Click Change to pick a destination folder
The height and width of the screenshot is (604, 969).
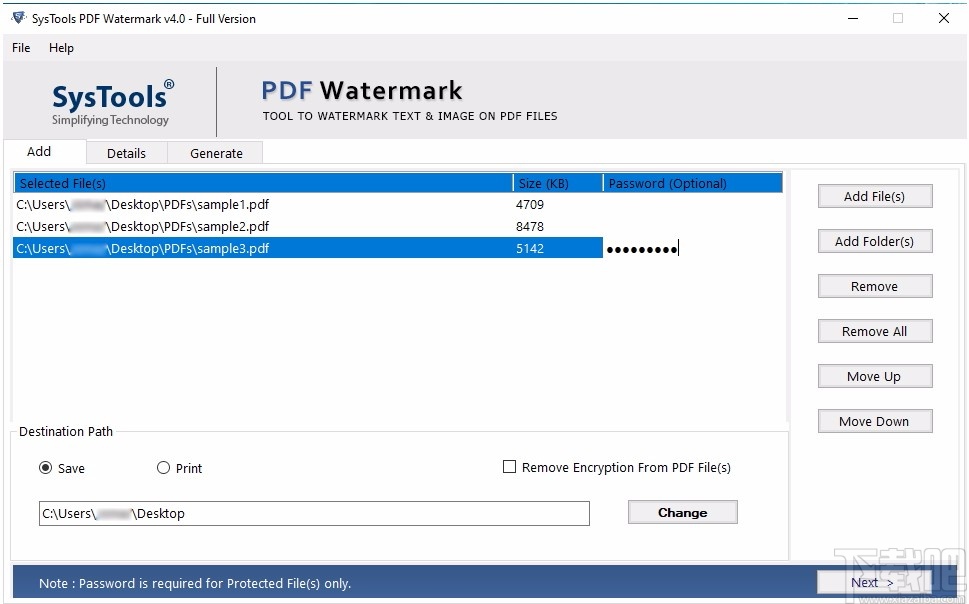click(682, 512)
